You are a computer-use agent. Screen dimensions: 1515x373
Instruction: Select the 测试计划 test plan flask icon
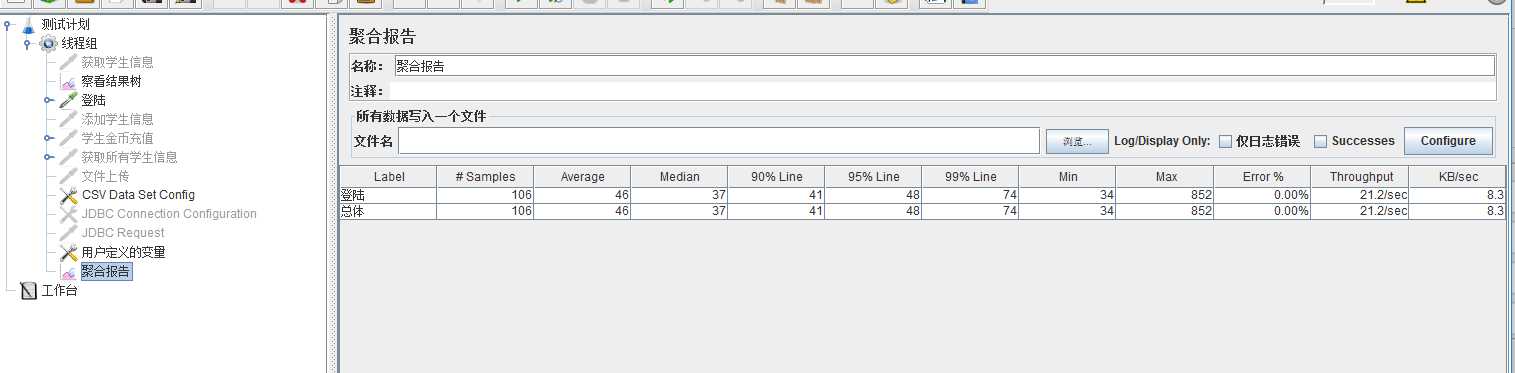28,24
